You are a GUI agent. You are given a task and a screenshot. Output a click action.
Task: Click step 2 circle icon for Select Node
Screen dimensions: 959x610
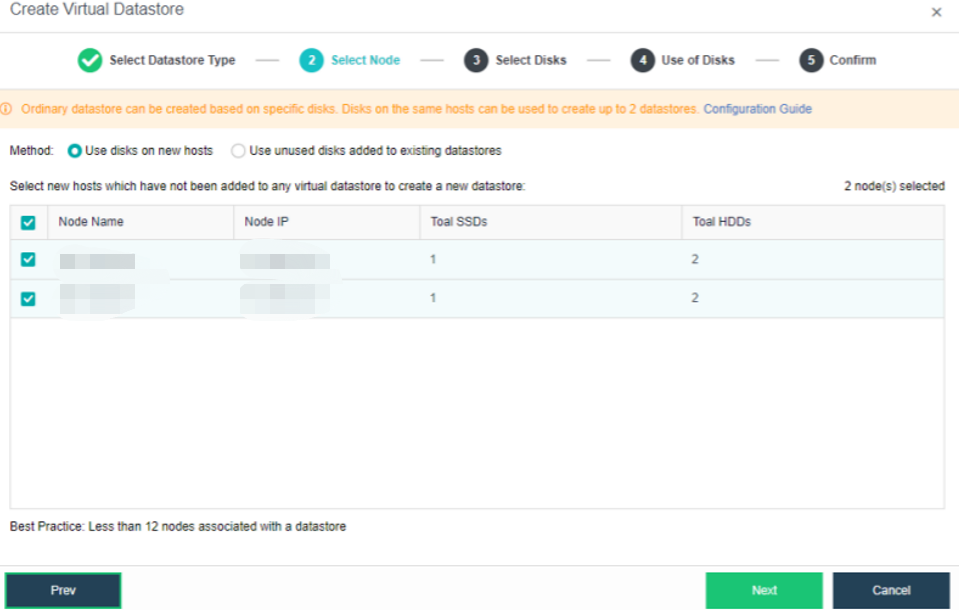[x=312, y=60]
